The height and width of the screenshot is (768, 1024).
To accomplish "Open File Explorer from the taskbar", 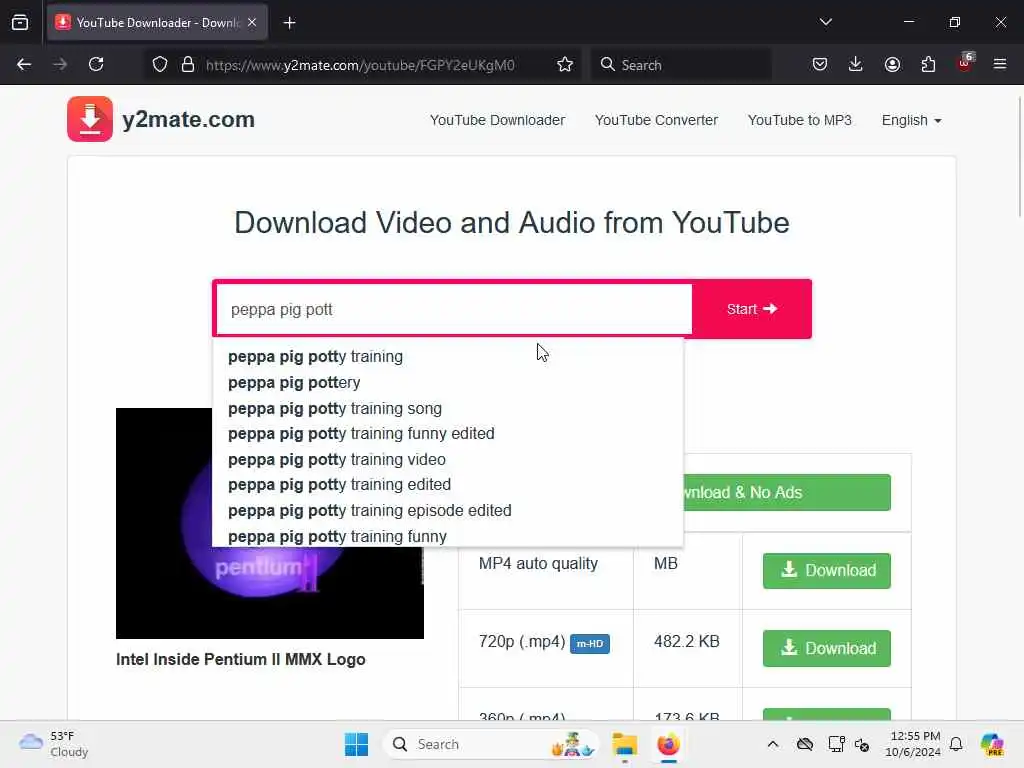I will click(x=624, y=744).
